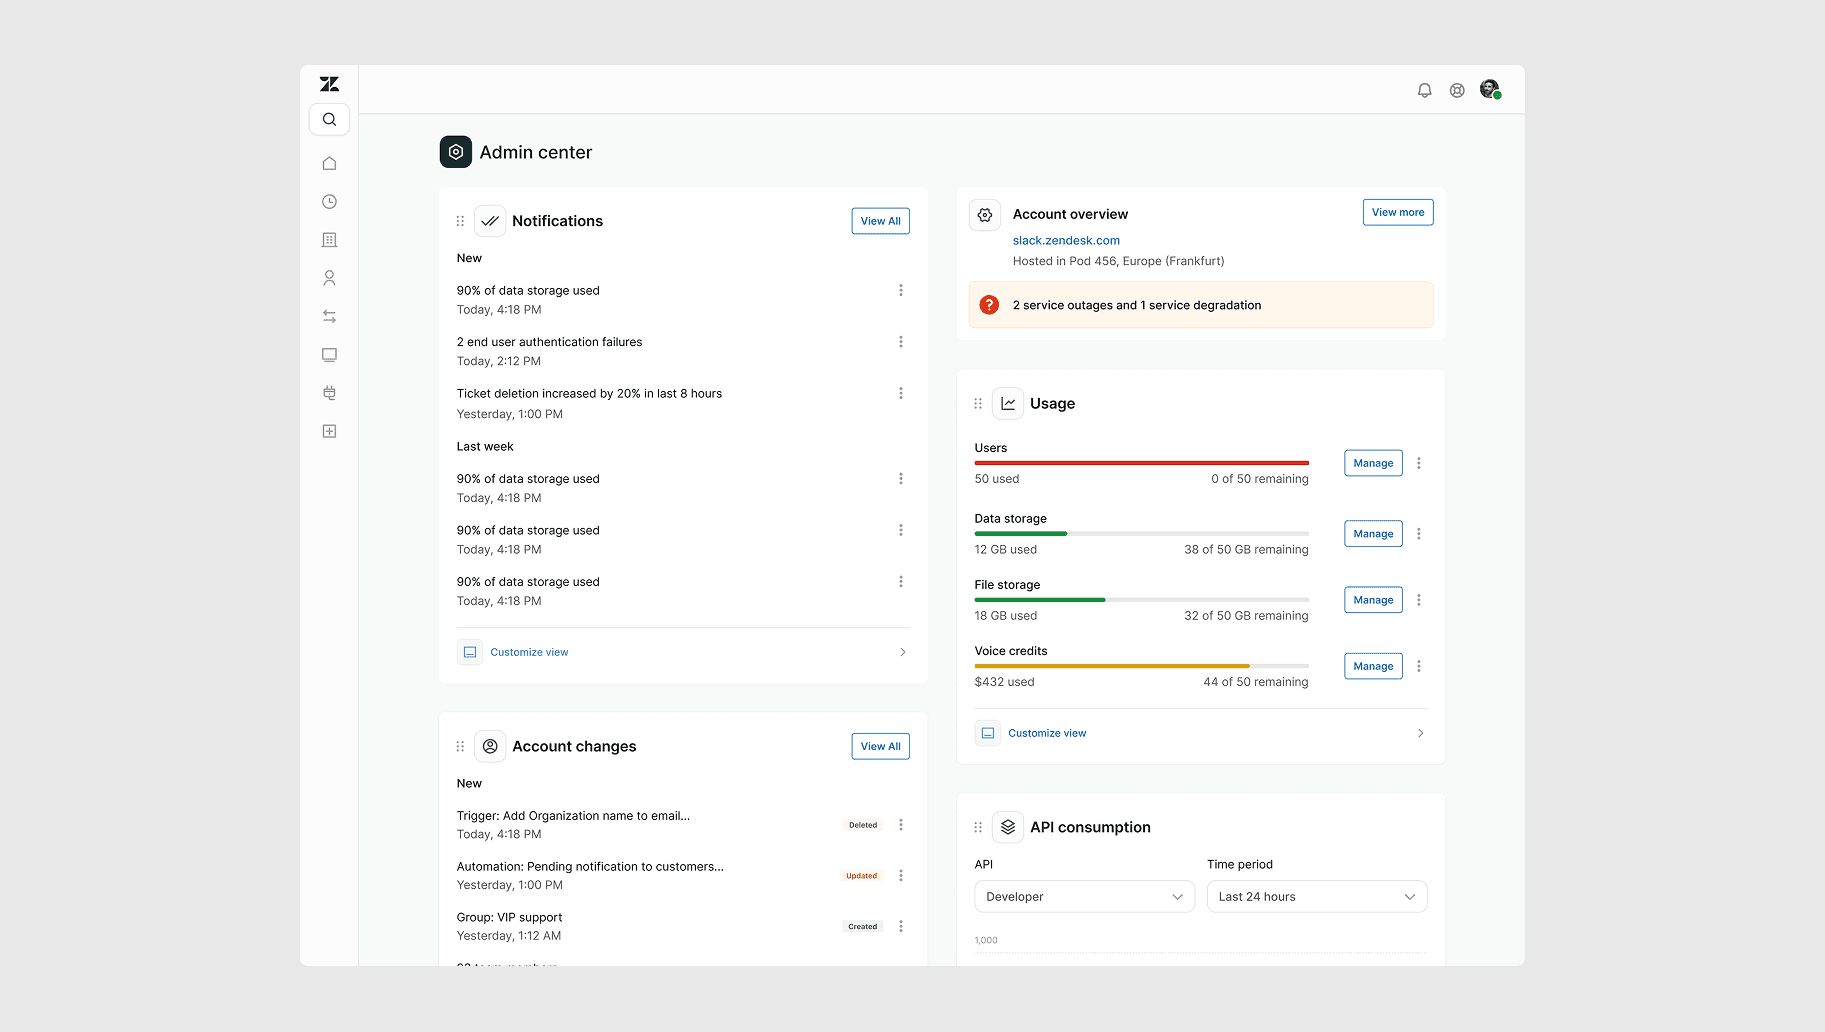Image resolution: width=1825 pixels, height=1032 pixels.
Task: Open the plug Apps and integrations sidebar icon
Action: [x=329, y=393]
